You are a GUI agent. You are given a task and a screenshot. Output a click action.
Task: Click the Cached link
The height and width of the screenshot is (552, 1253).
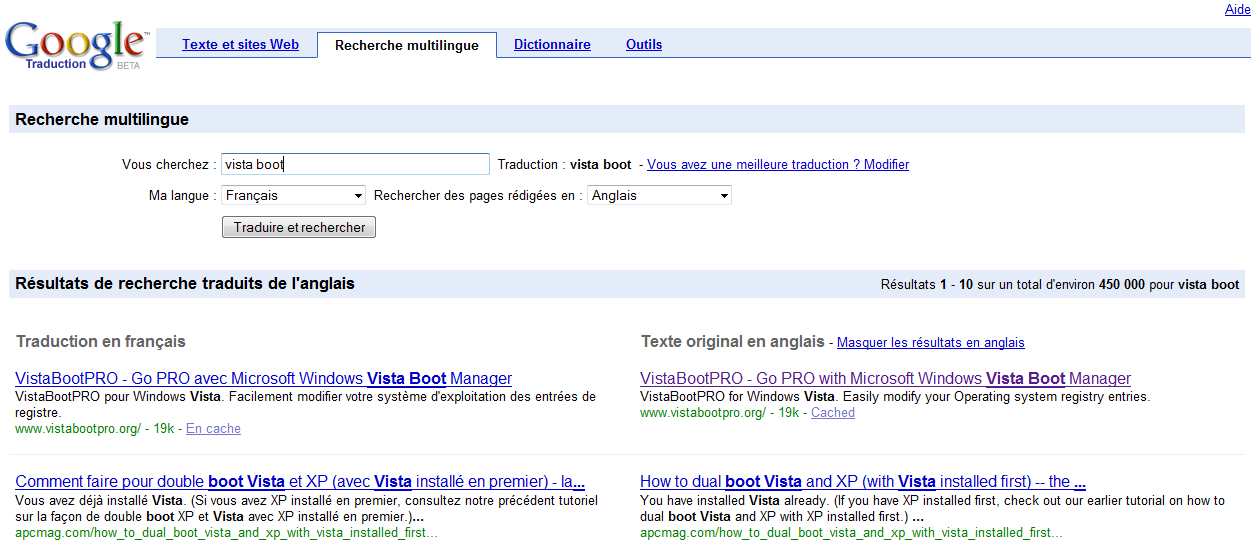point(833,413)
